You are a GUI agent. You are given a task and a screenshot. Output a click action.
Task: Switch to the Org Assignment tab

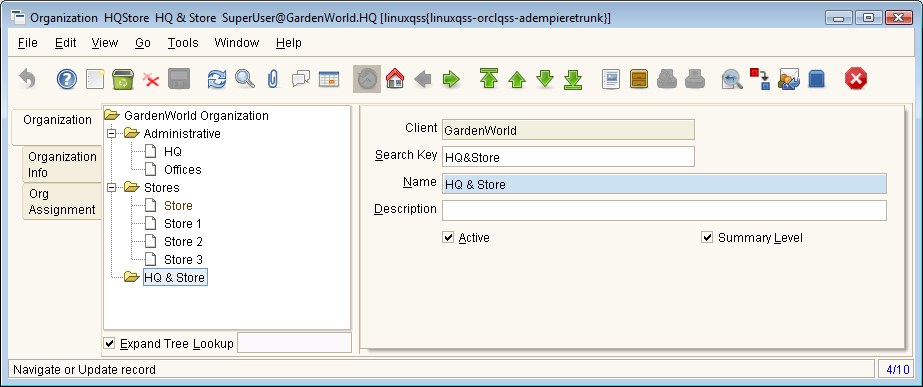coord(62,201)
